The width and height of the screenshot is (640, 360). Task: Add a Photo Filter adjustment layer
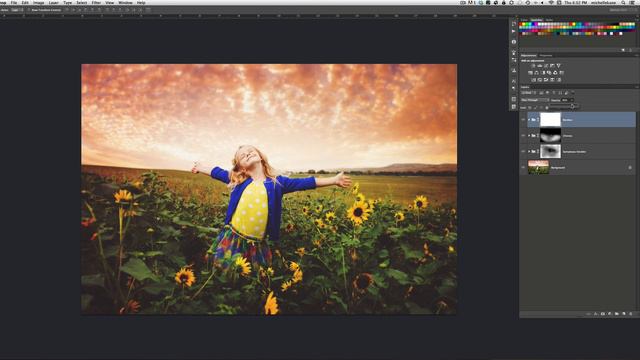point(549,73)
